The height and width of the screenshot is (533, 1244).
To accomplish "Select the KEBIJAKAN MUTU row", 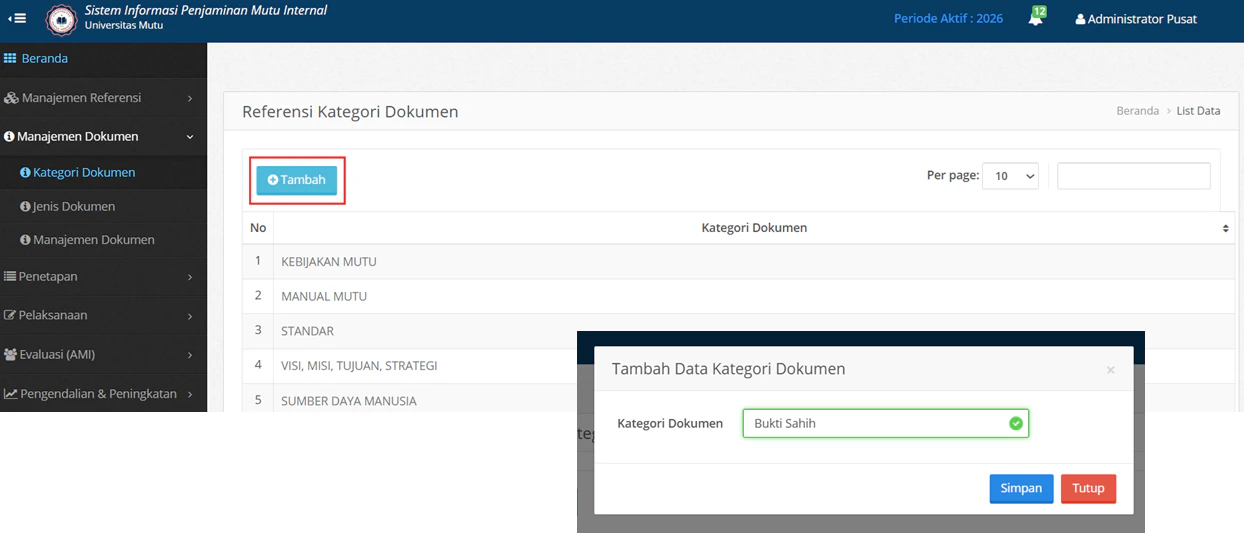I will (x=738, y=262).
